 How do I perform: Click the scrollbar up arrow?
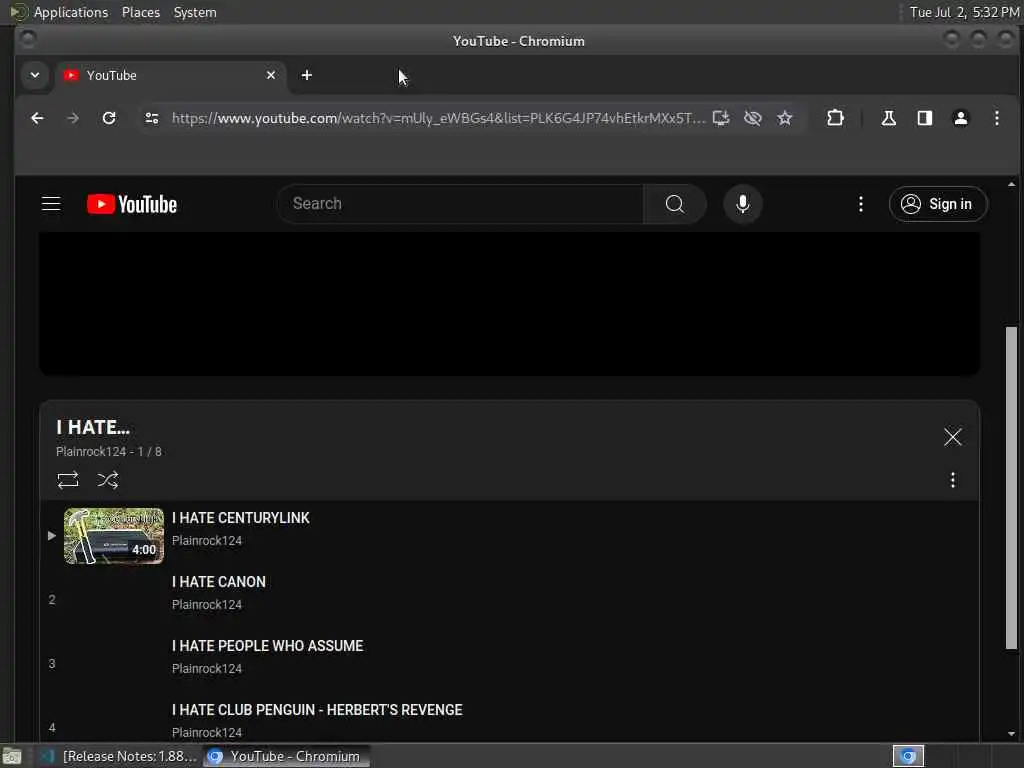click(1011, 184)
